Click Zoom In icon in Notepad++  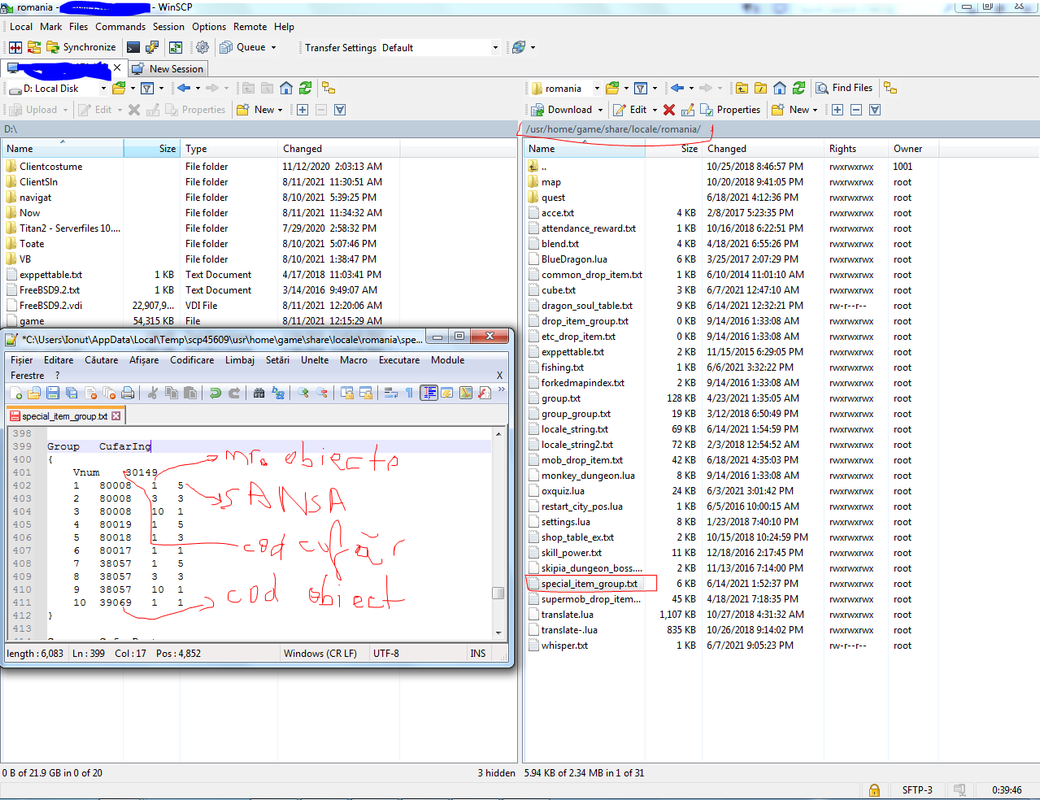[x=303, y=393]
